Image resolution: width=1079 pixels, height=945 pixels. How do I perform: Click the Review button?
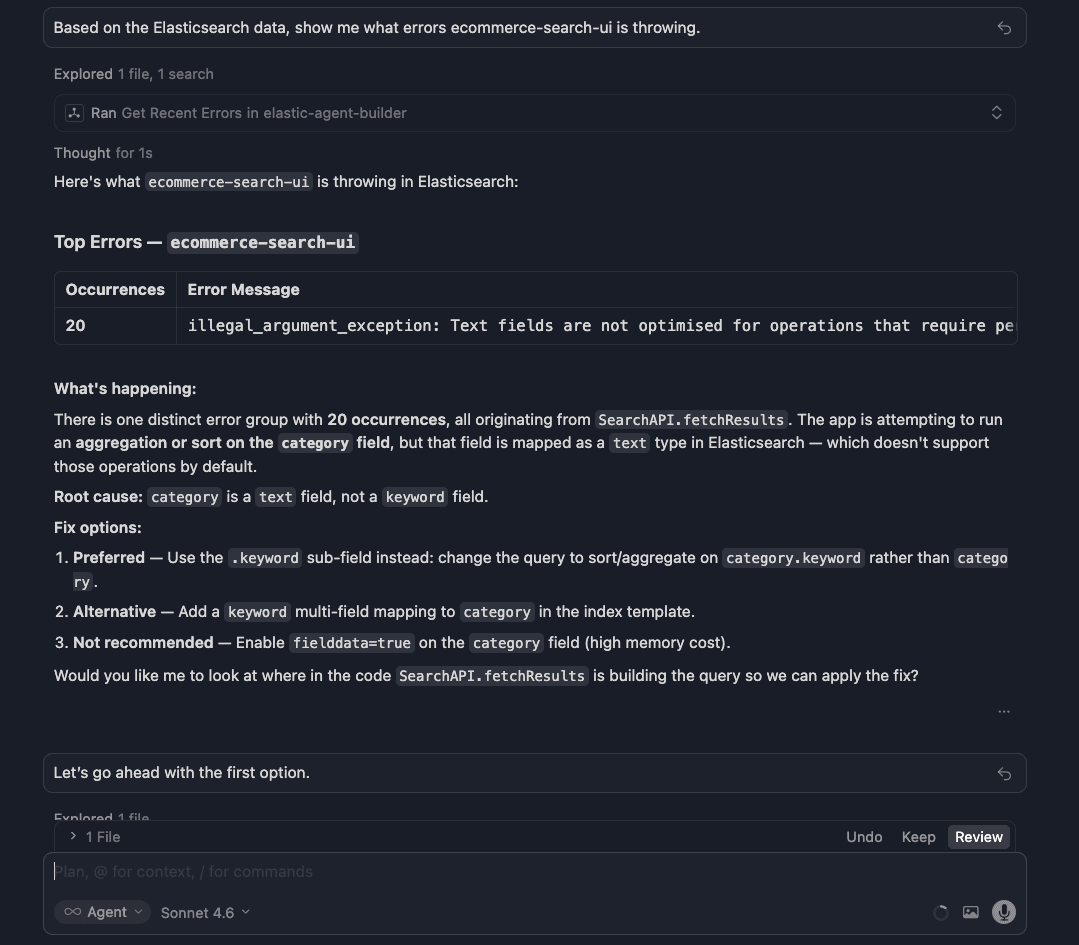click(x=978, y=836)
